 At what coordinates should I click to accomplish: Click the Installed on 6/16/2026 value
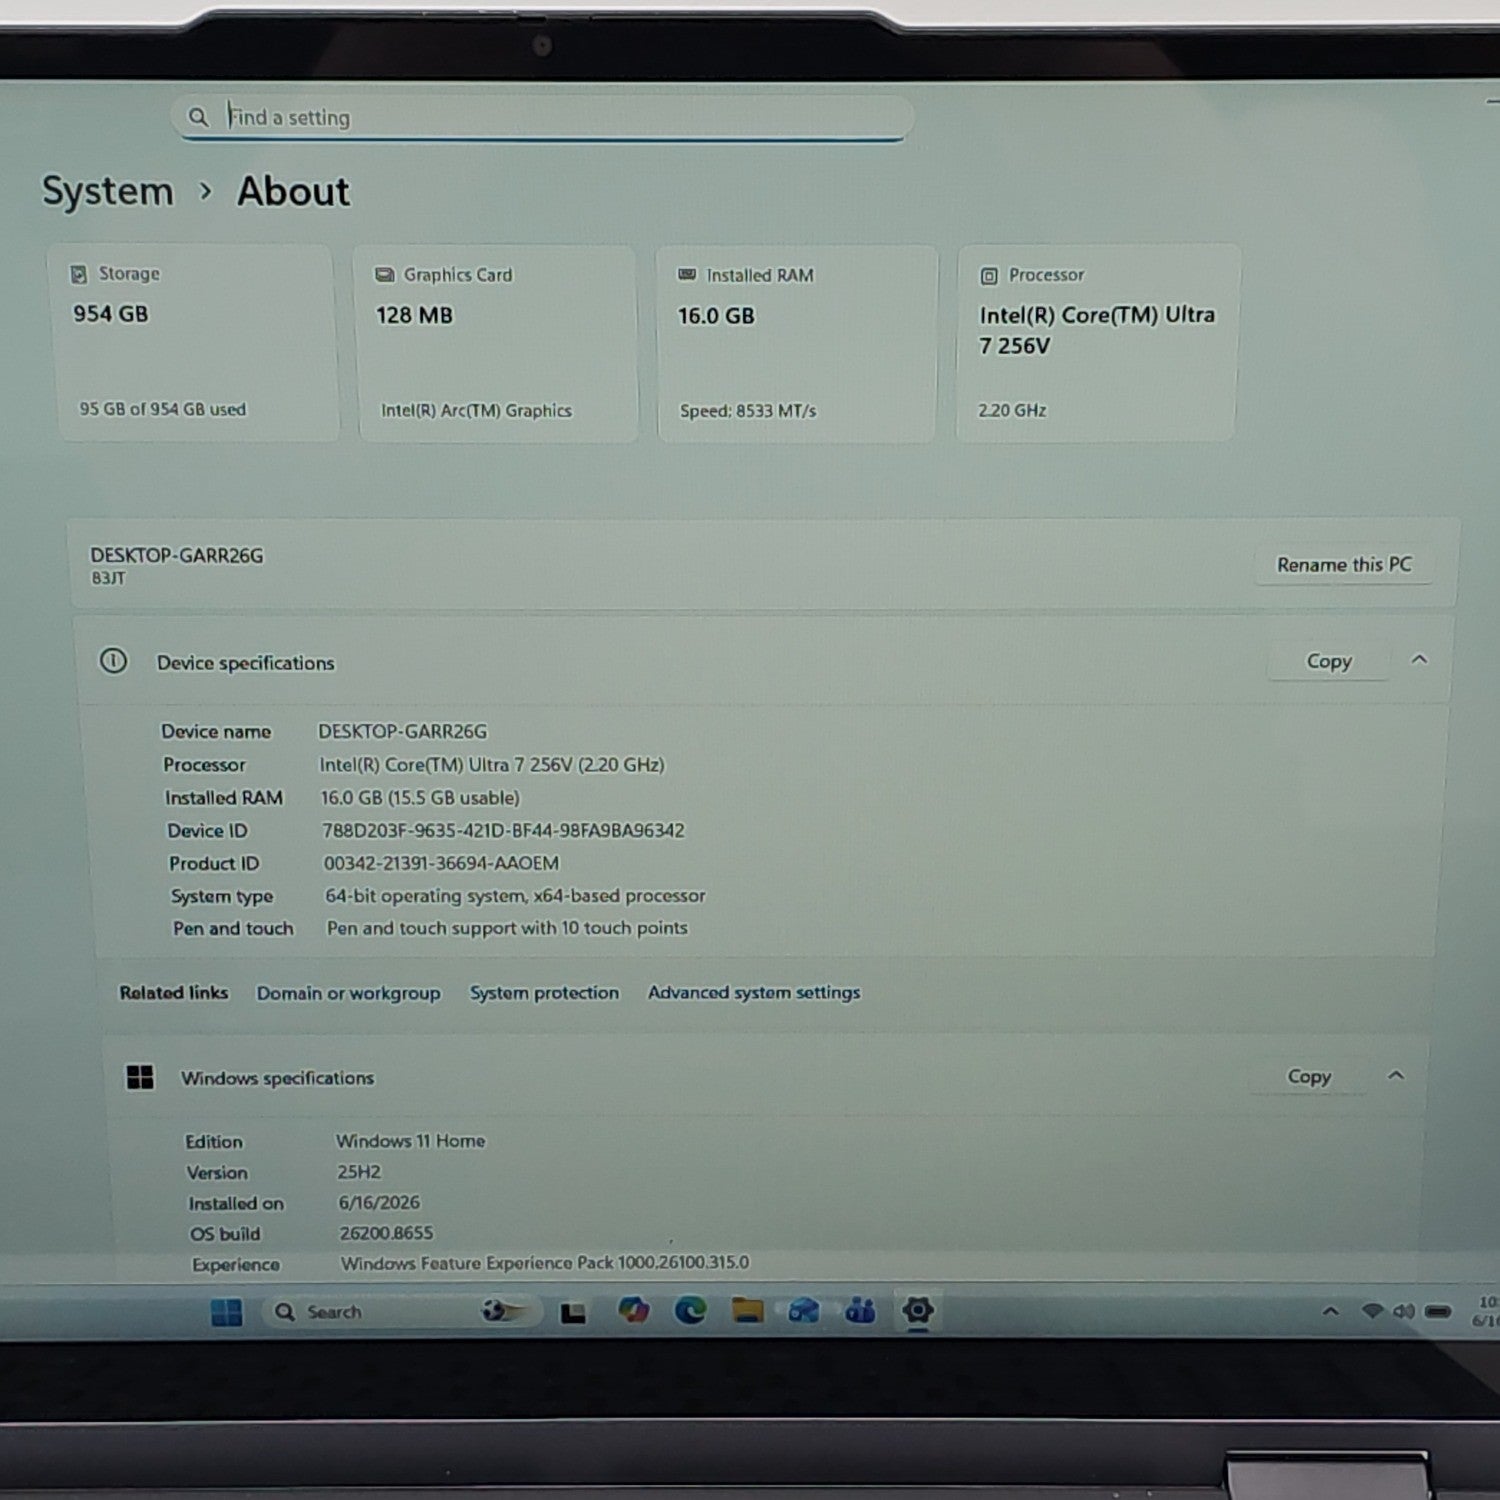click(379, 1202)
